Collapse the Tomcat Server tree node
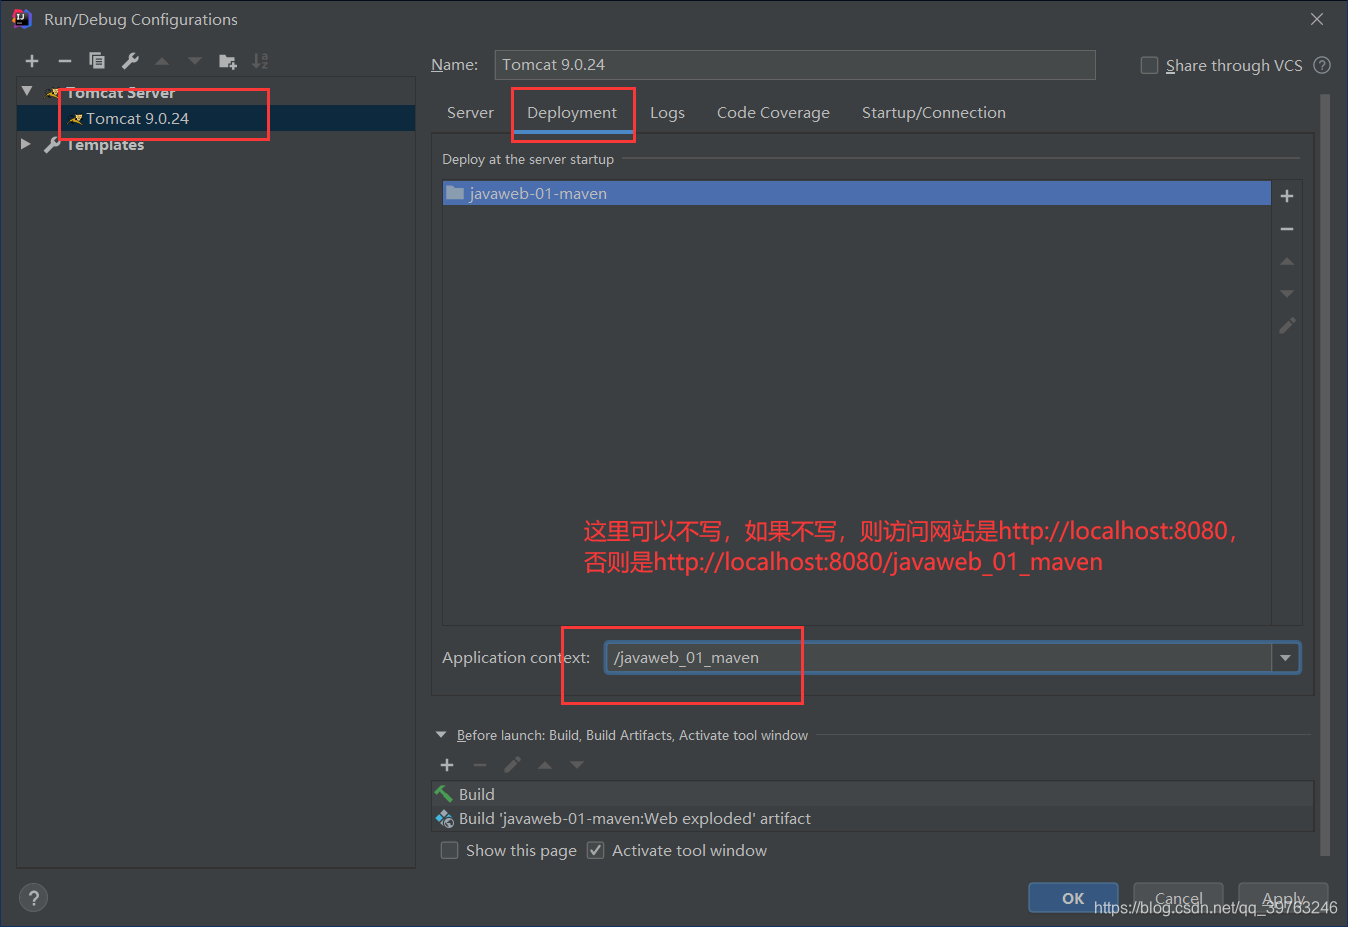The width and height of the screenshot is (1348, 927). click(x=27, y=91)
